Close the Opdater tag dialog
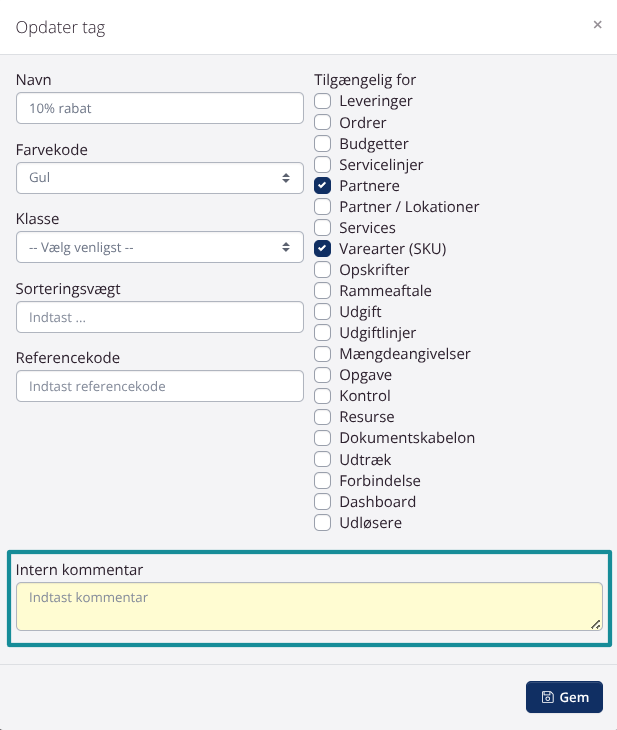 597,25
